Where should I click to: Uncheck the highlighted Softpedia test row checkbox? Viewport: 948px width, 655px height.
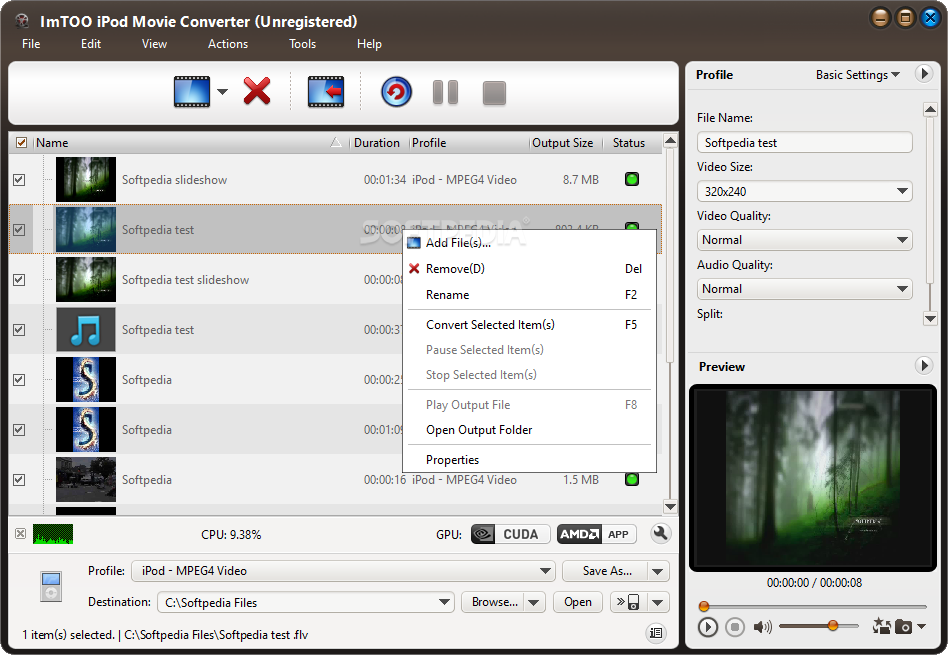[x=19, y=230]
